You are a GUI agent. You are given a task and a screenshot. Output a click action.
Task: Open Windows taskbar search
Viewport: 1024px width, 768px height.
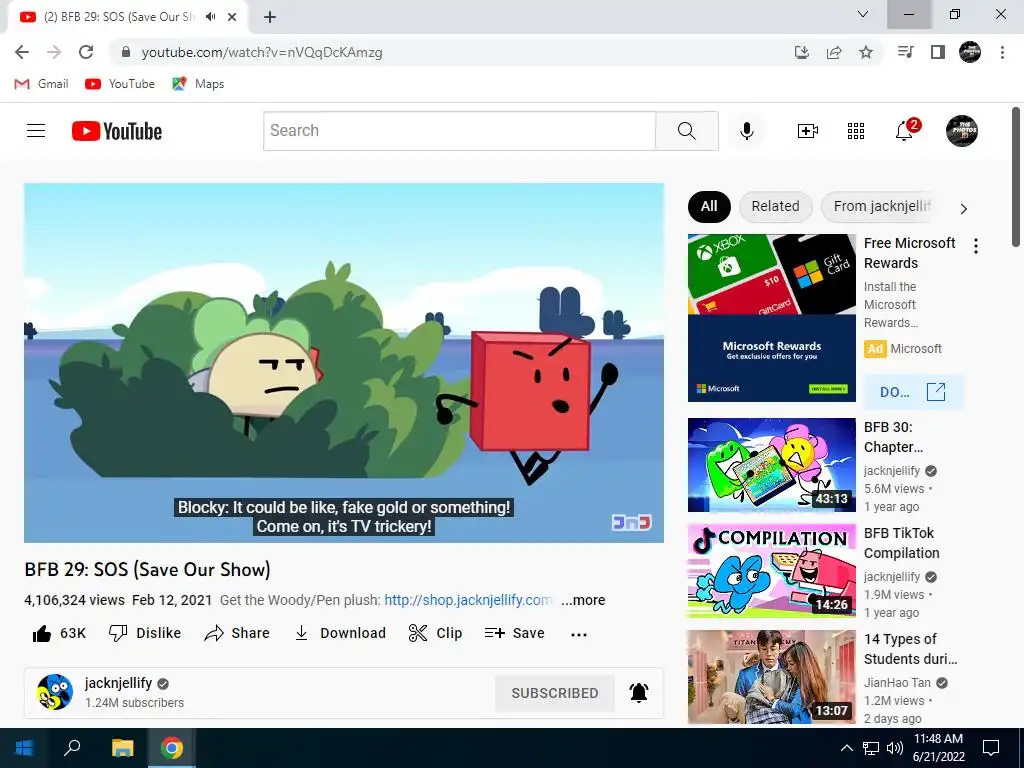tap(72, 748)
